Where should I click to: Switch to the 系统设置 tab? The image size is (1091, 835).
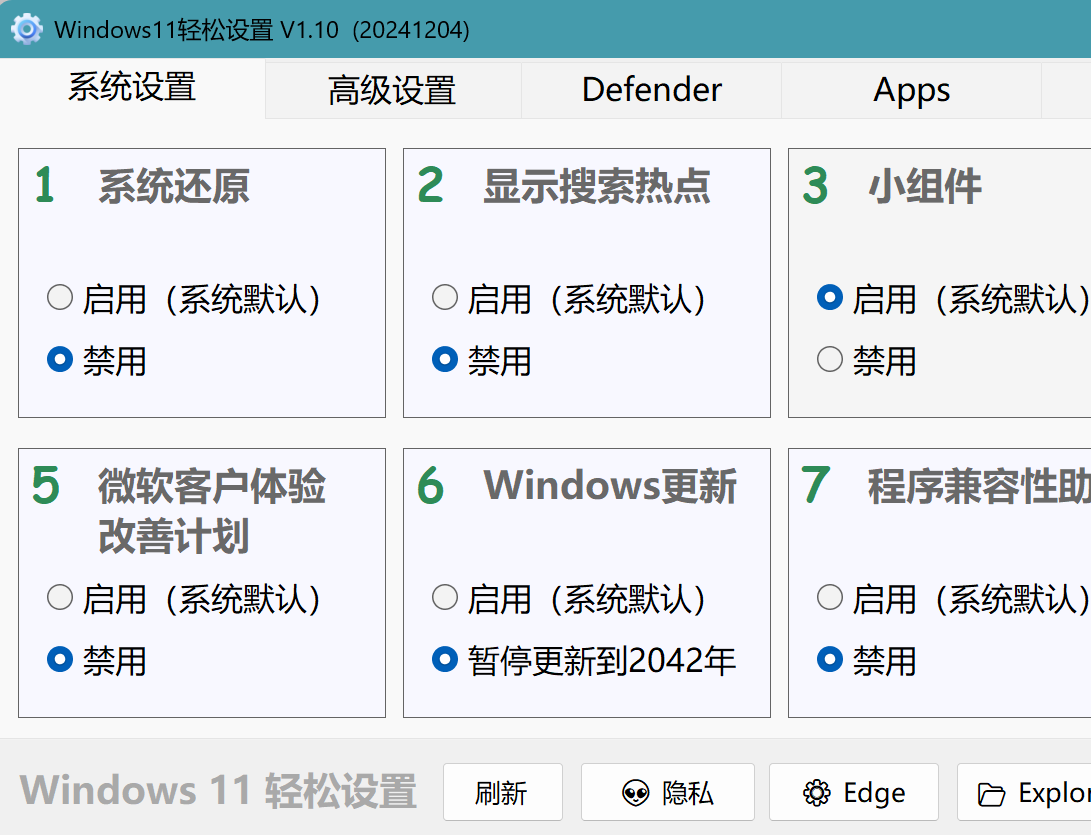pos(132,88)
